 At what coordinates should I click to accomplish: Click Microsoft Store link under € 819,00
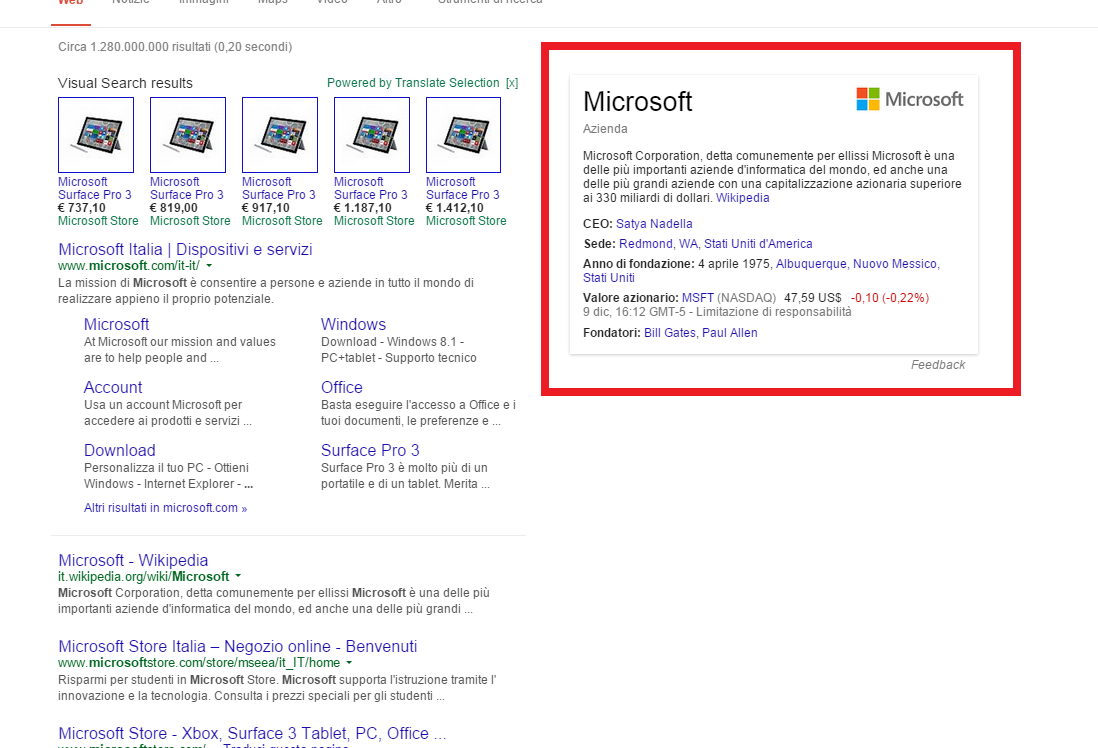190,221
